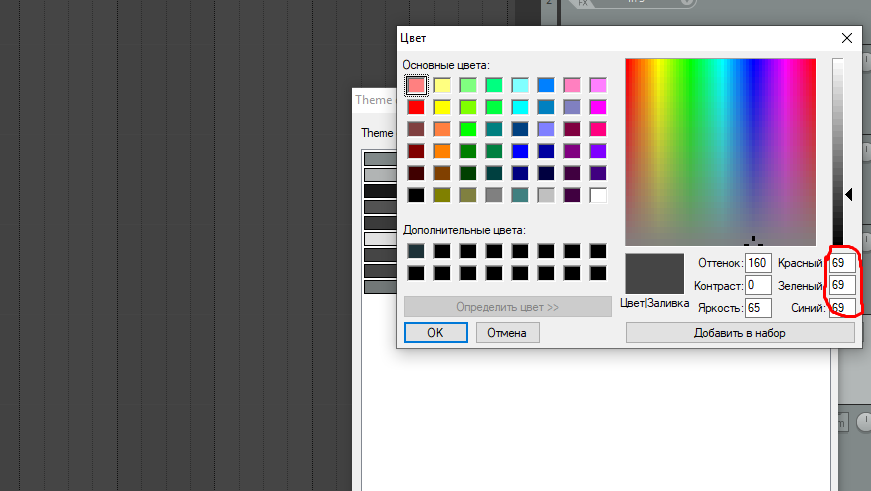
Task: Select the chartreuse yellow-green swatch
Action: pos(468,107)
